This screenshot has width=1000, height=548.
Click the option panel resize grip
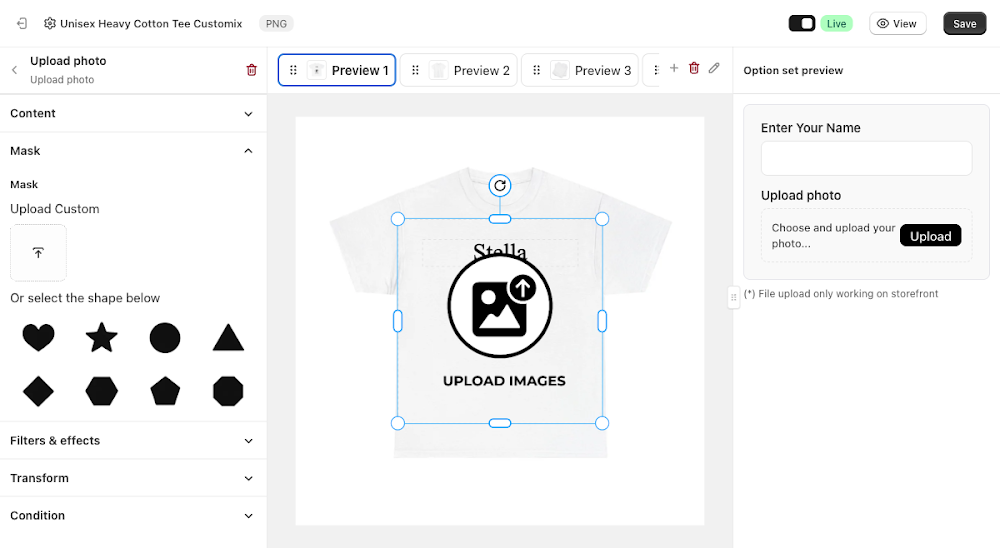(733, 297)
